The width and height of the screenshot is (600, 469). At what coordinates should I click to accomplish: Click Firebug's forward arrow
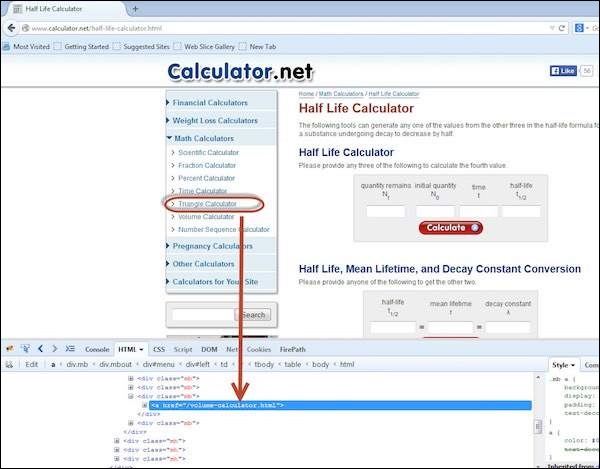[x=55, y=348]
